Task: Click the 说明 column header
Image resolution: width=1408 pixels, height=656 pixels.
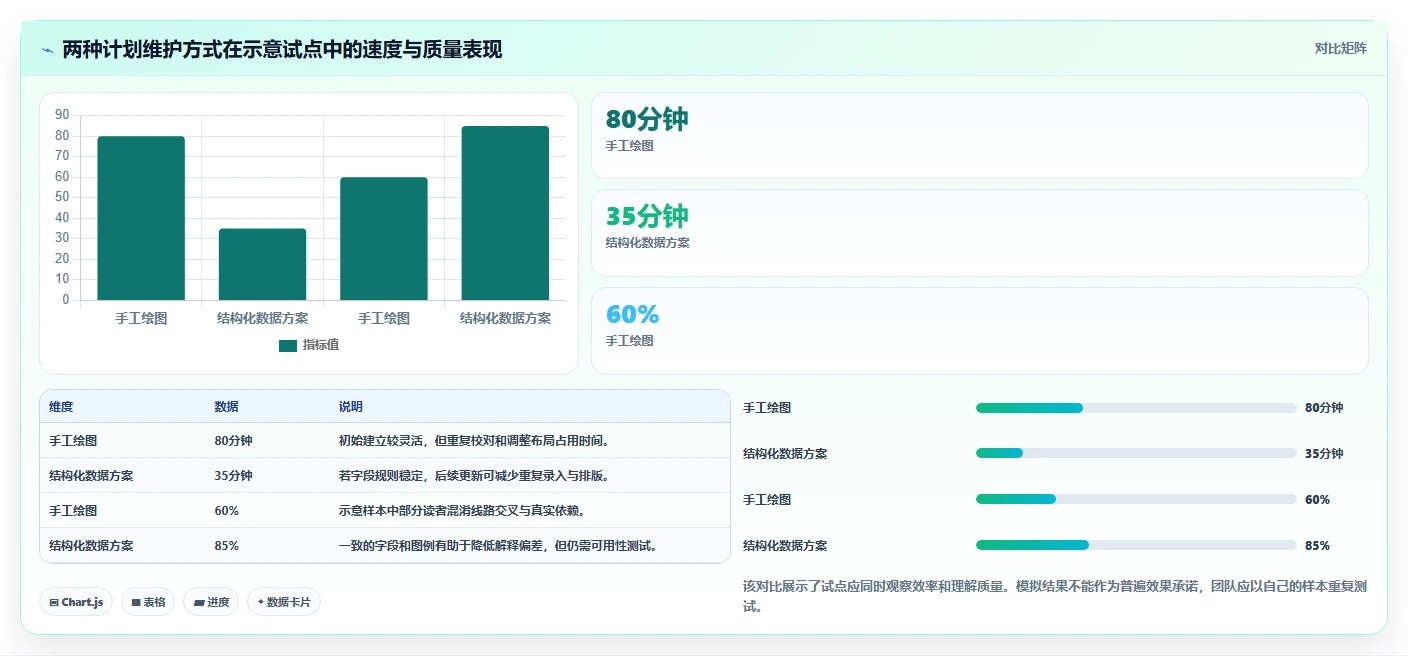Action: (x=350, y=407)
